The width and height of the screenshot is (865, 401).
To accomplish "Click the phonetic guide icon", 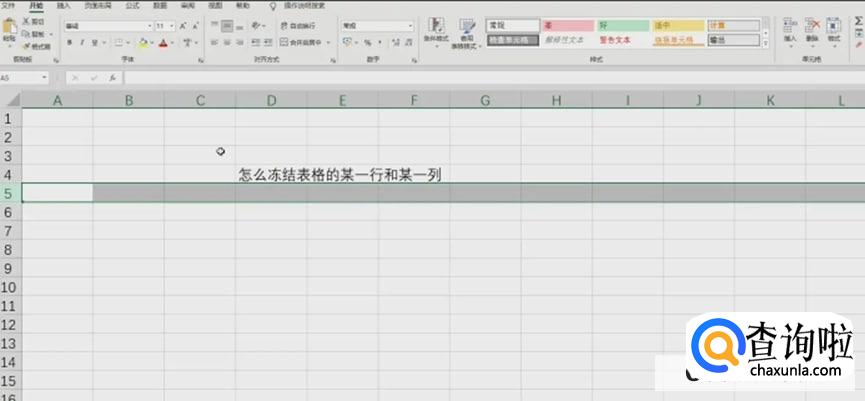I will pos(188,42).
